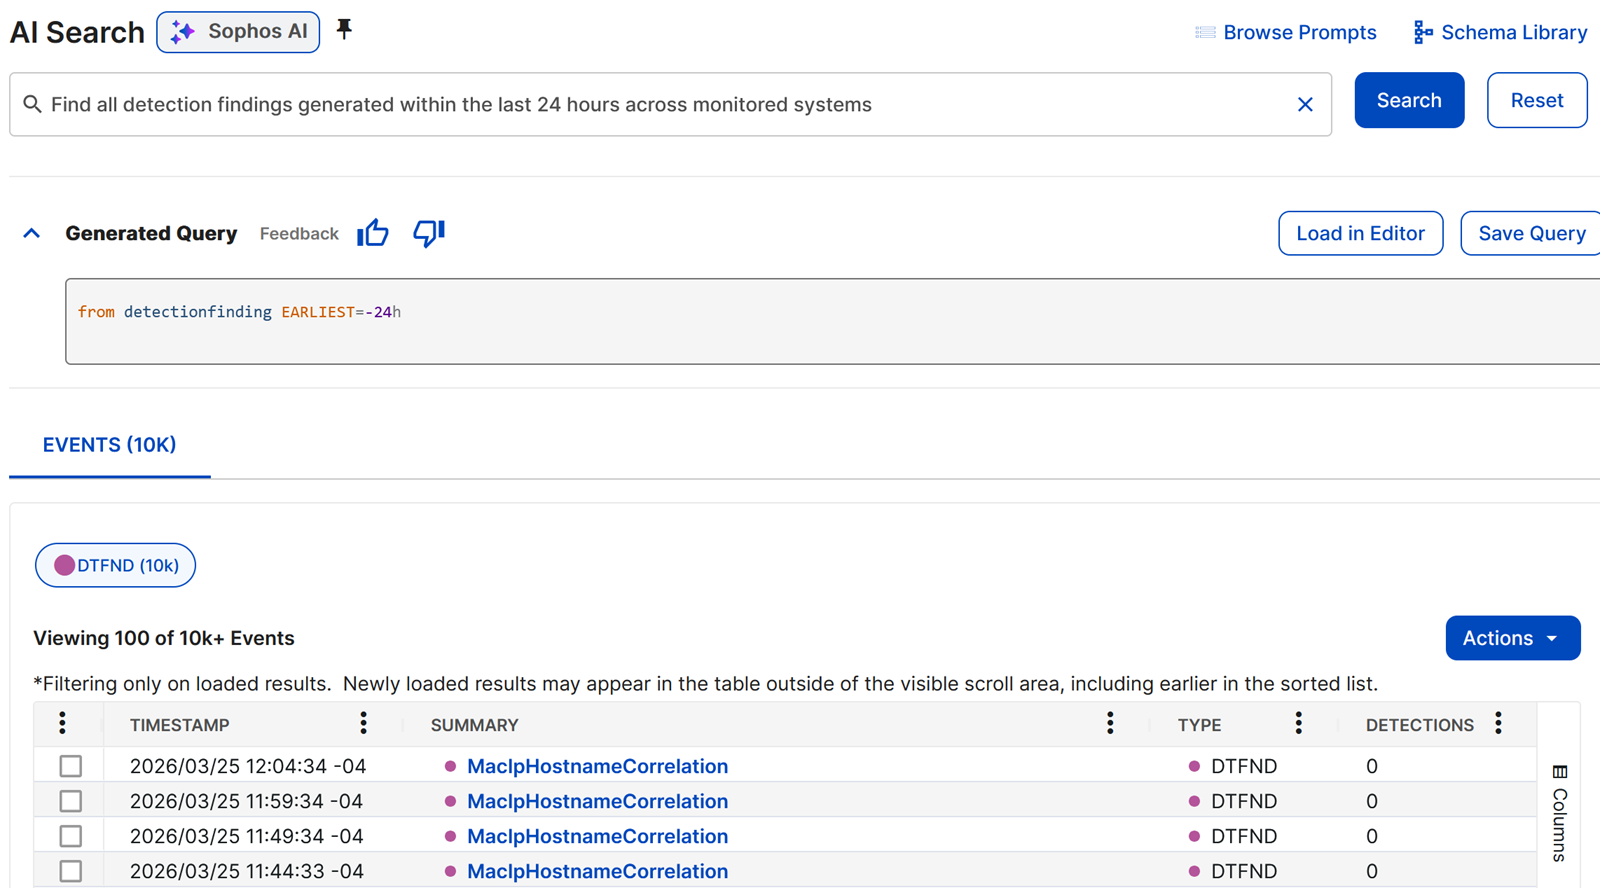
Task: Select checkbox for the 11:49:34 event row
Action: coord(70,836)
